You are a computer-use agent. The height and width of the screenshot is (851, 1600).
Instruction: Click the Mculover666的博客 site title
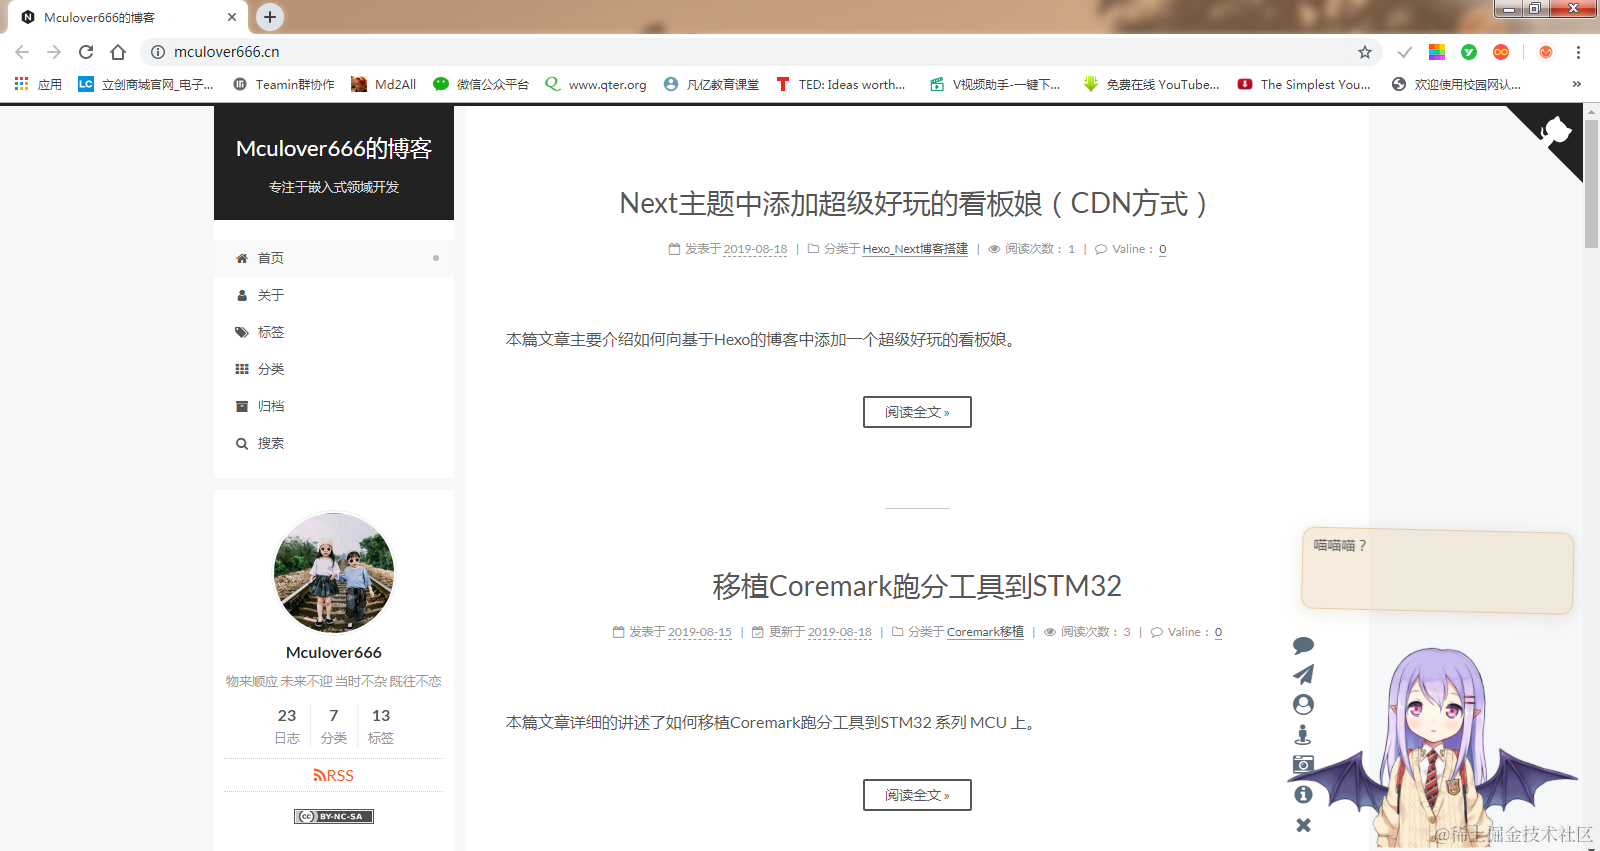coord(334,149)
